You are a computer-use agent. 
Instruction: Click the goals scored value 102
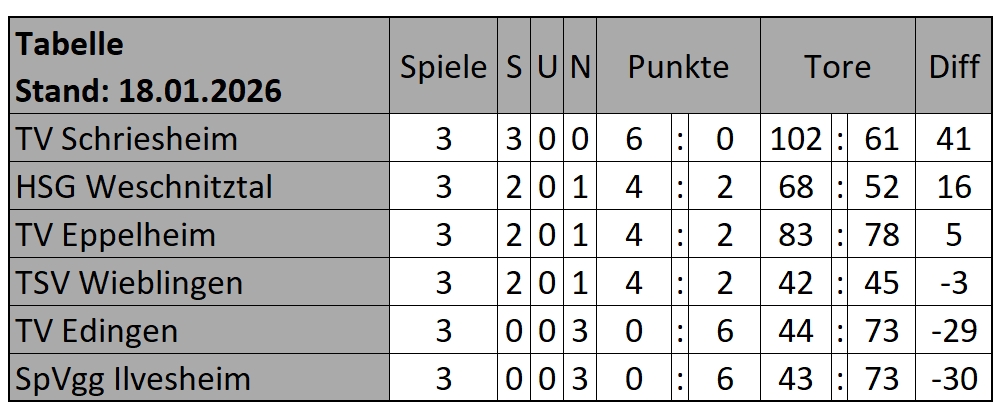(796, 138)
